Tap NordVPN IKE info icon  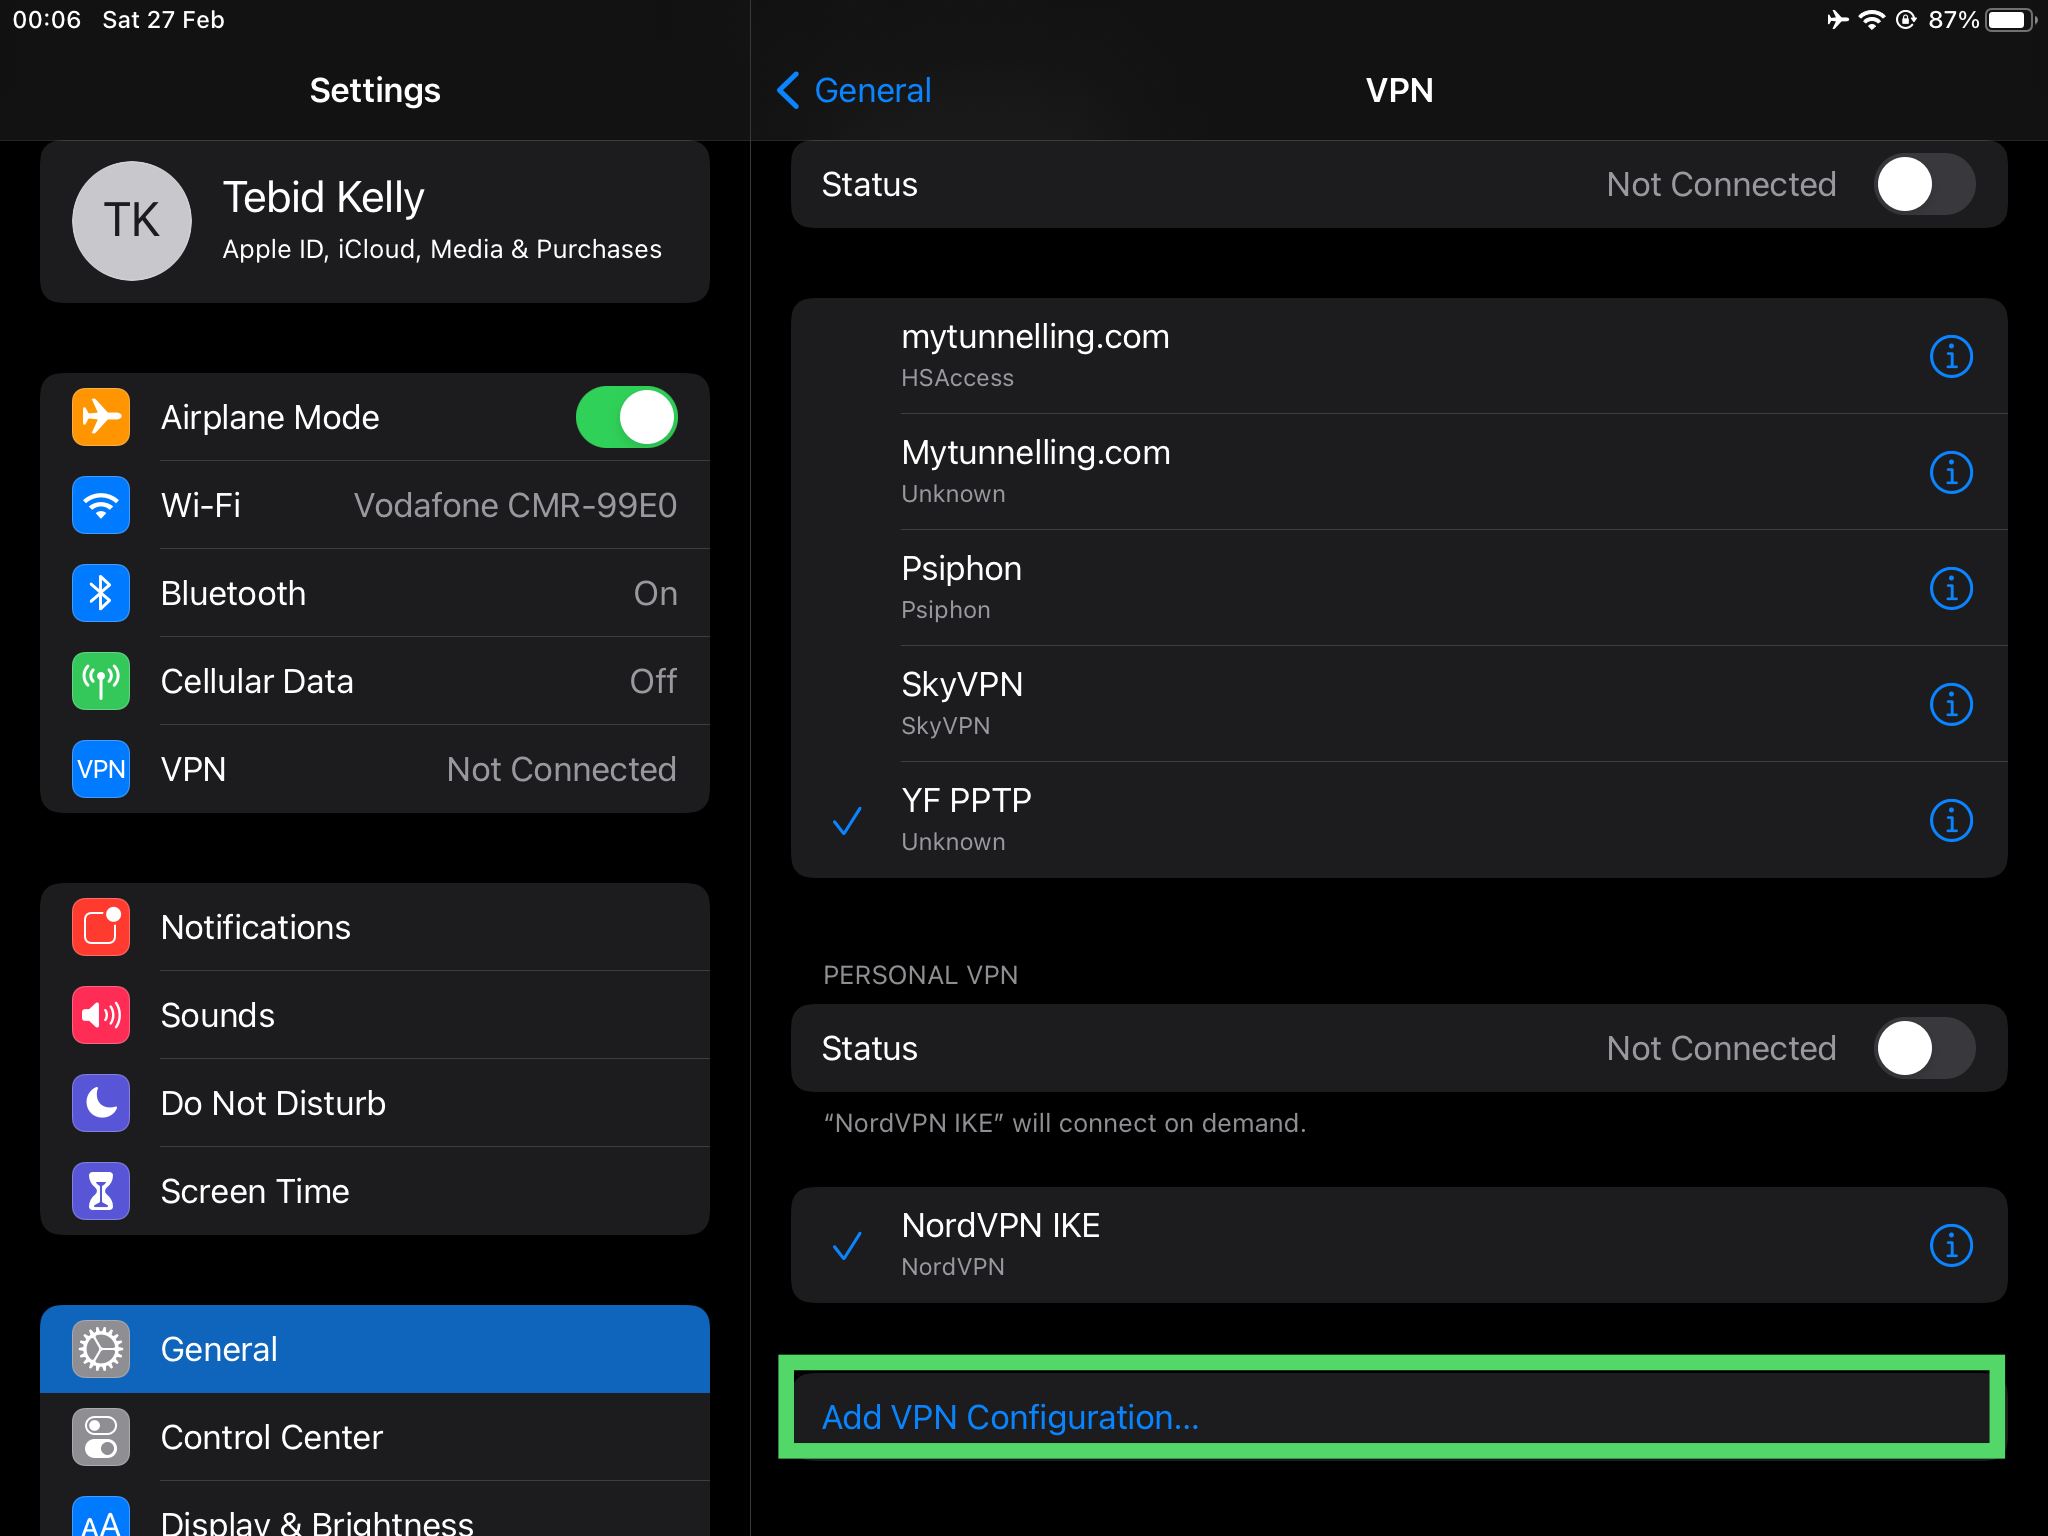tap(1950, 1245)
